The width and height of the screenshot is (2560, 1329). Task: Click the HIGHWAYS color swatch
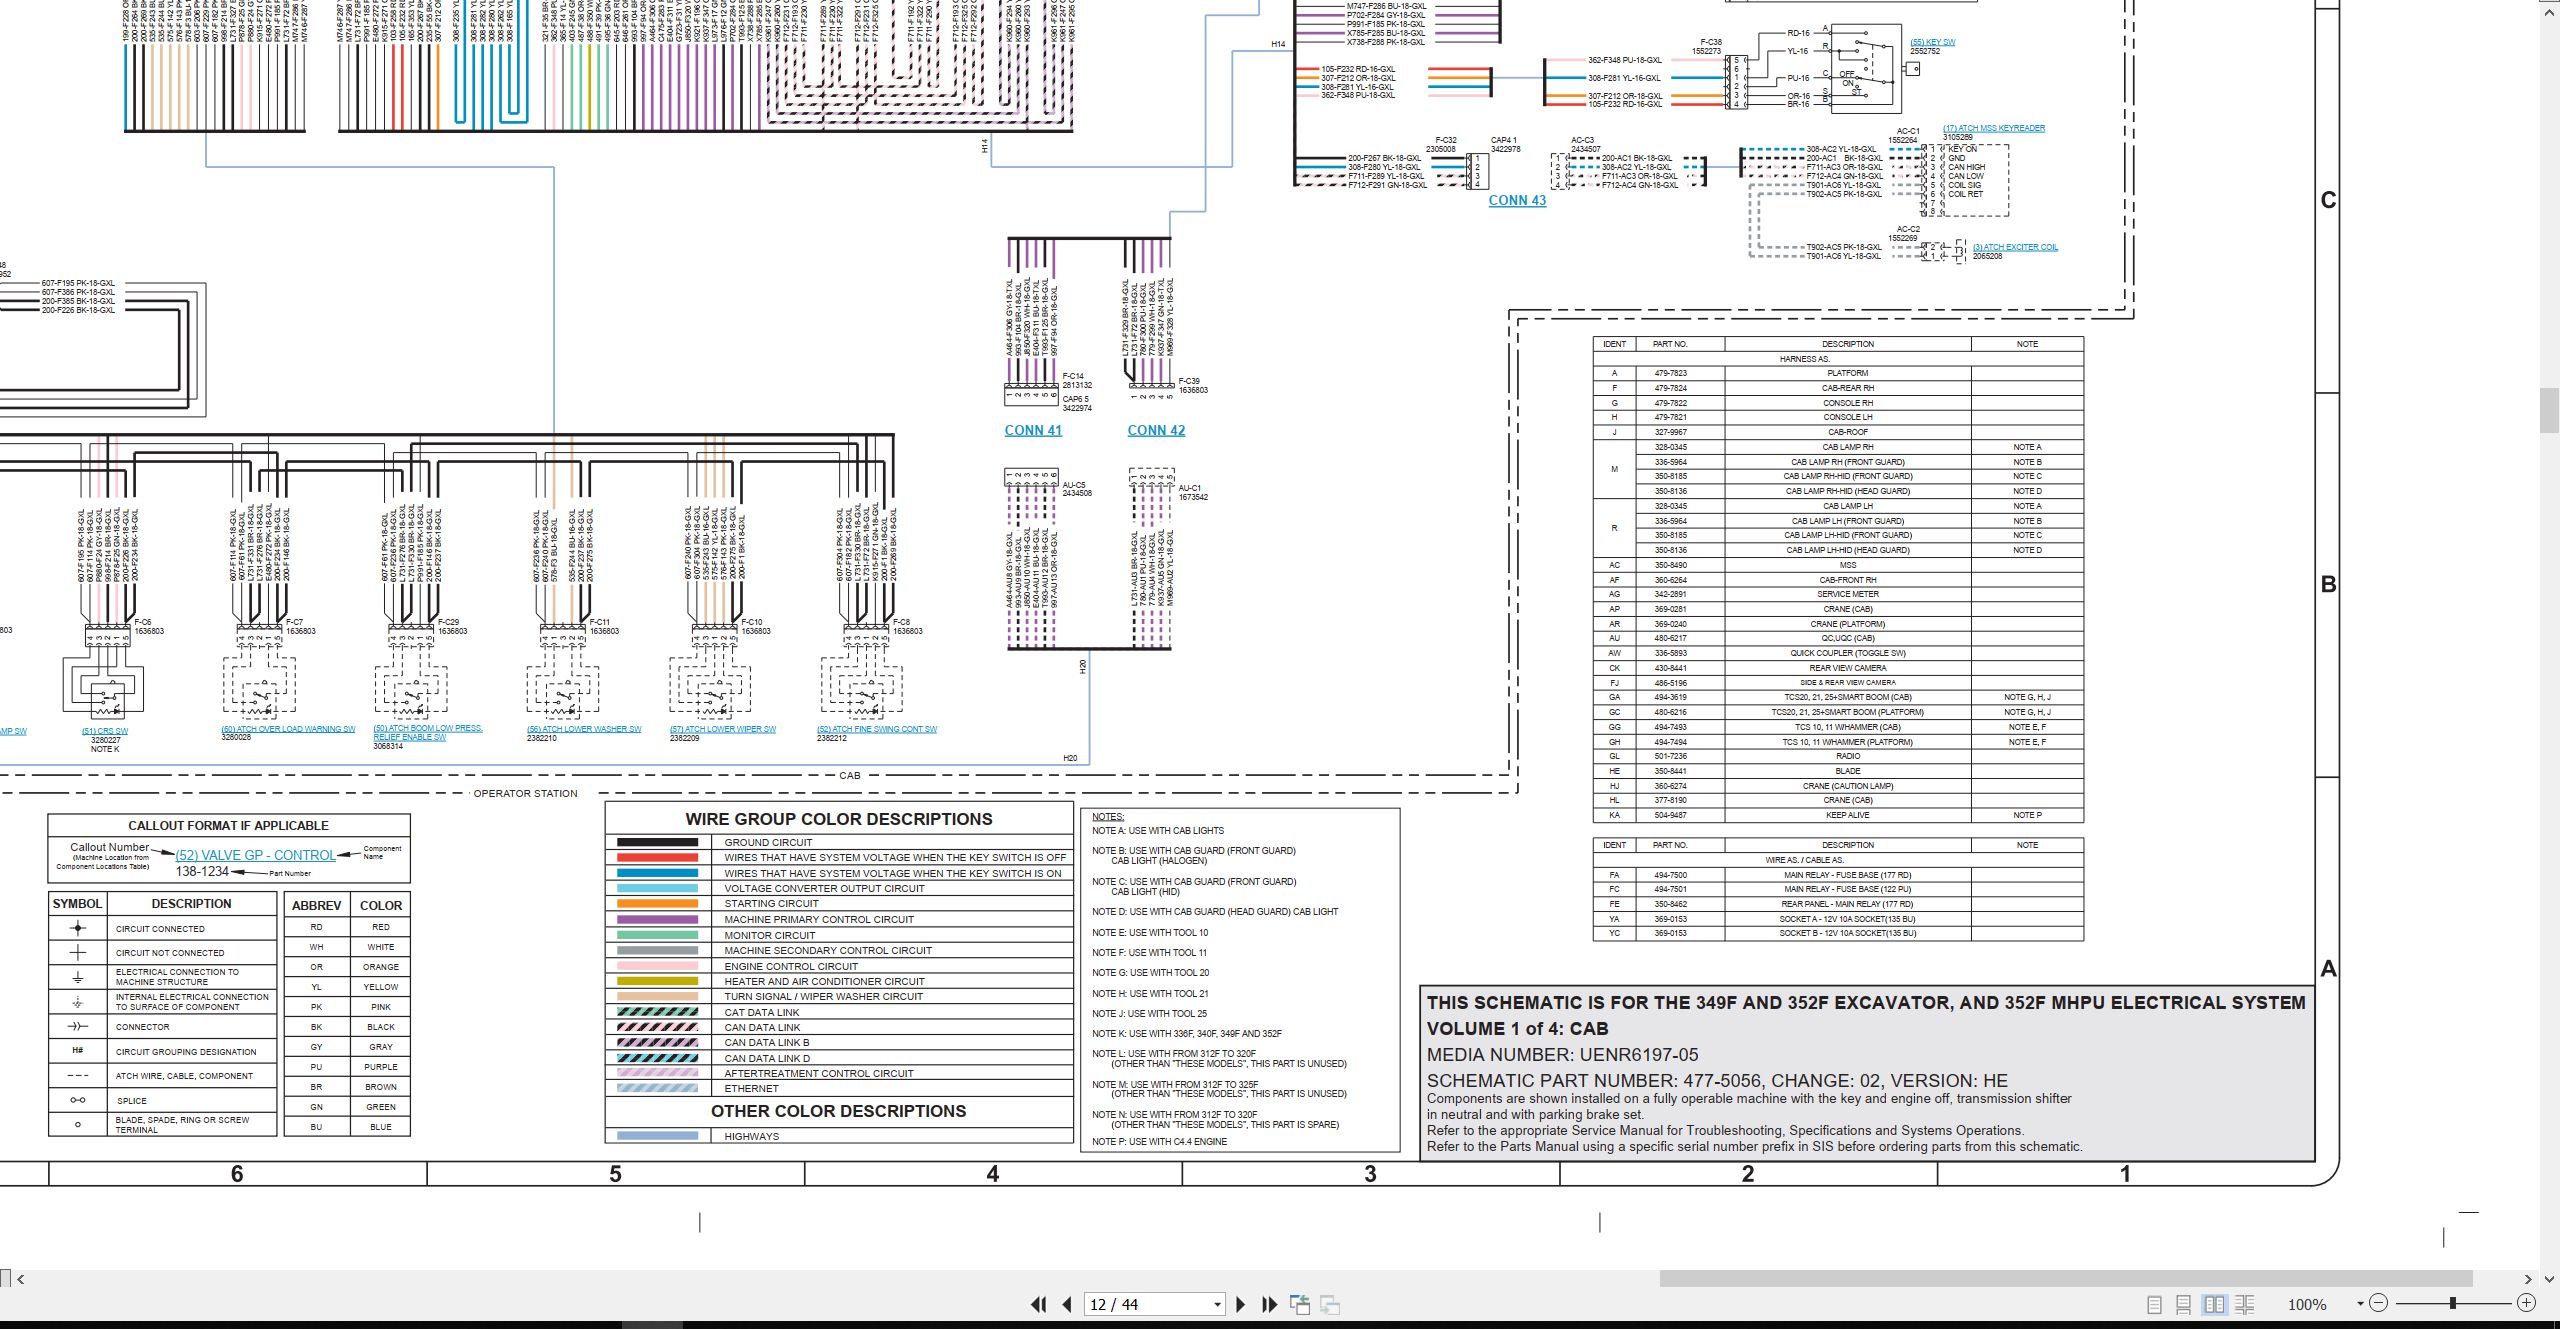[657, 1136]
